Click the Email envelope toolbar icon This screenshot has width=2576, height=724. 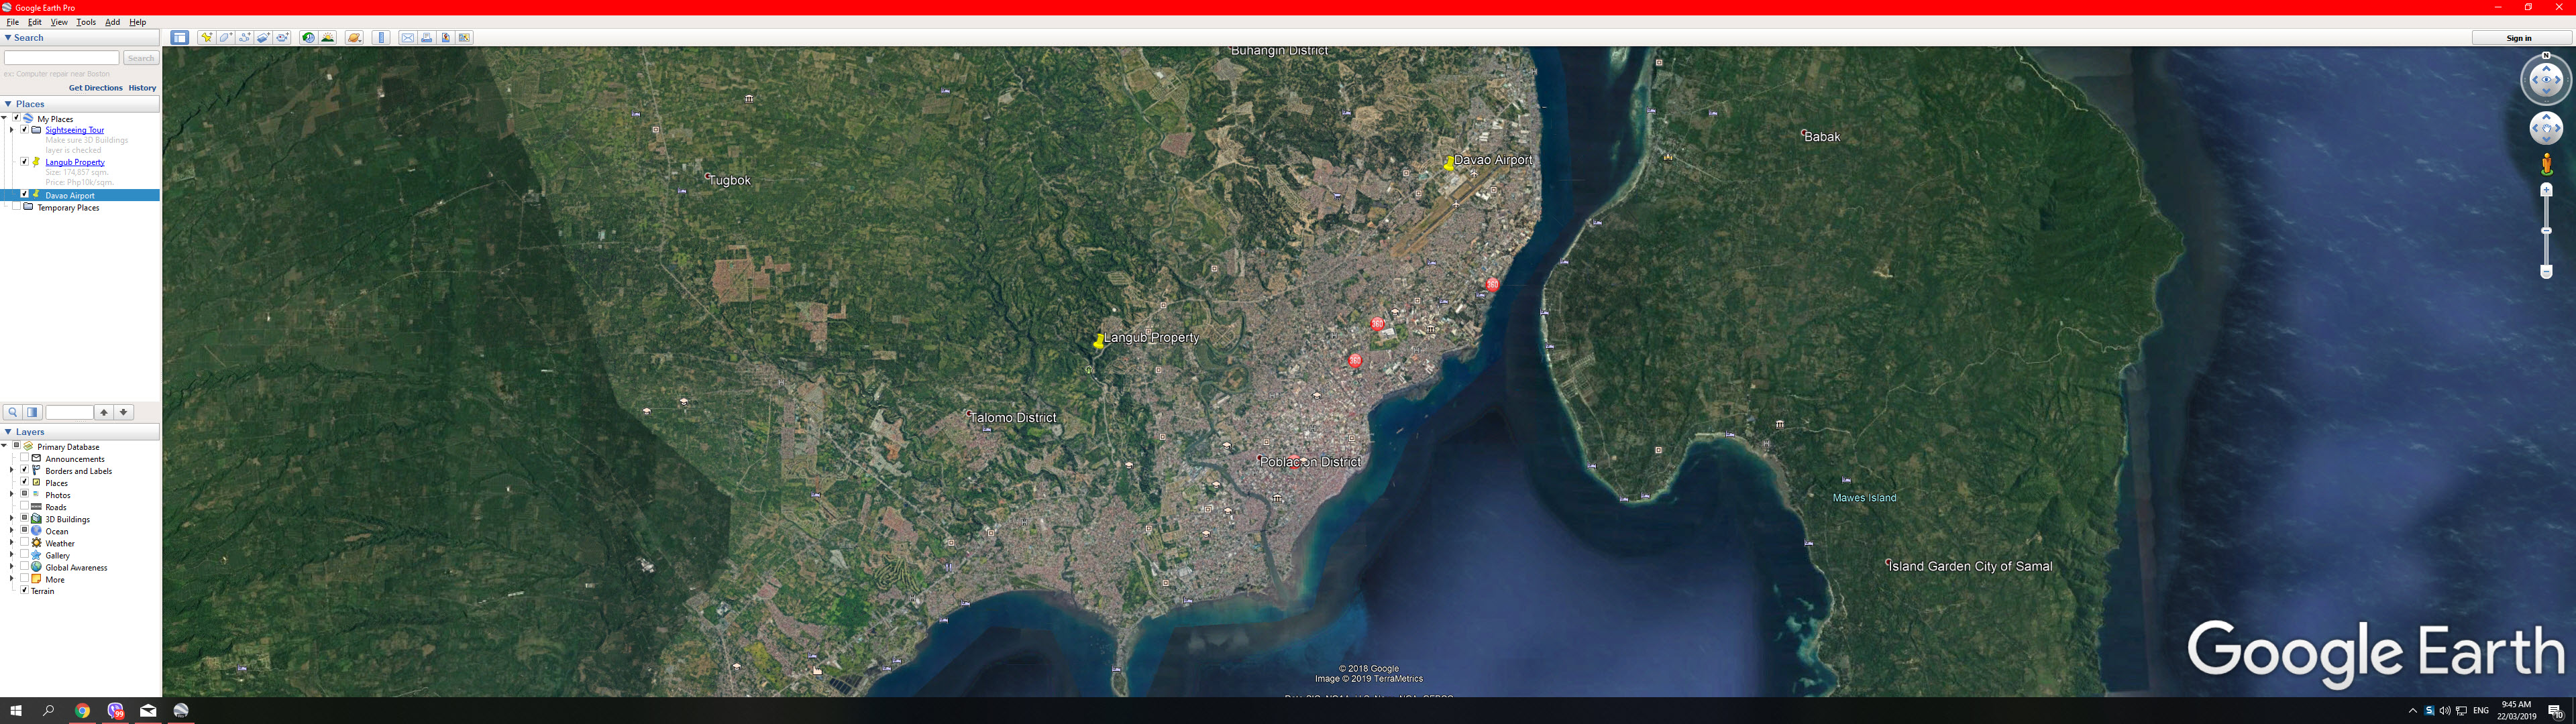[x=407, y=38]
